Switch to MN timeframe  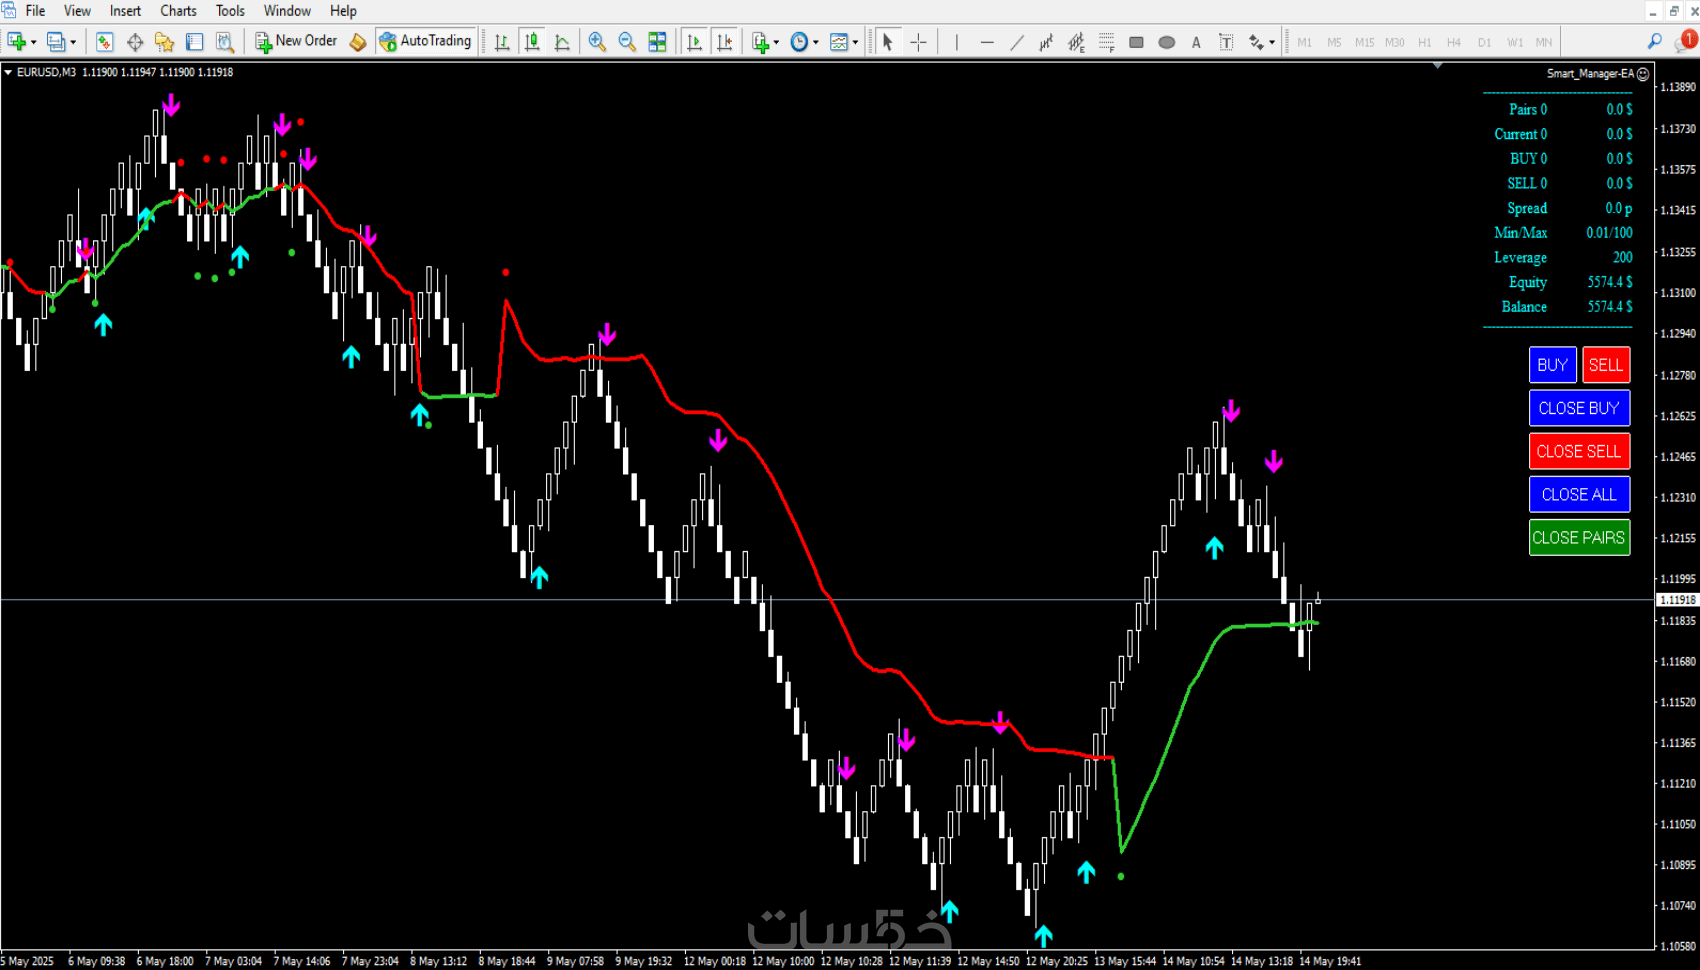click(1544, 42)
